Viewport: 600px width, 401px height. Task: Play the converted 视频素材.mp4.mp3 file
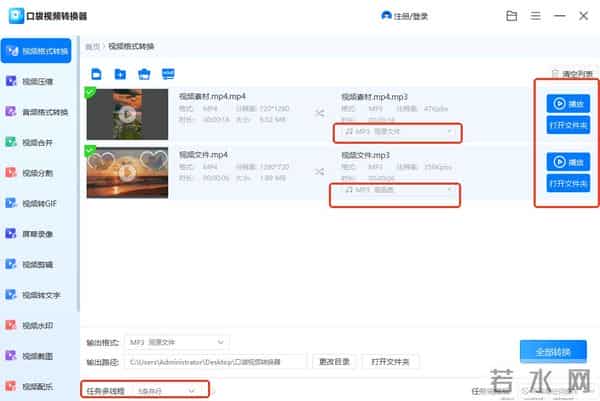click(568, 104)
